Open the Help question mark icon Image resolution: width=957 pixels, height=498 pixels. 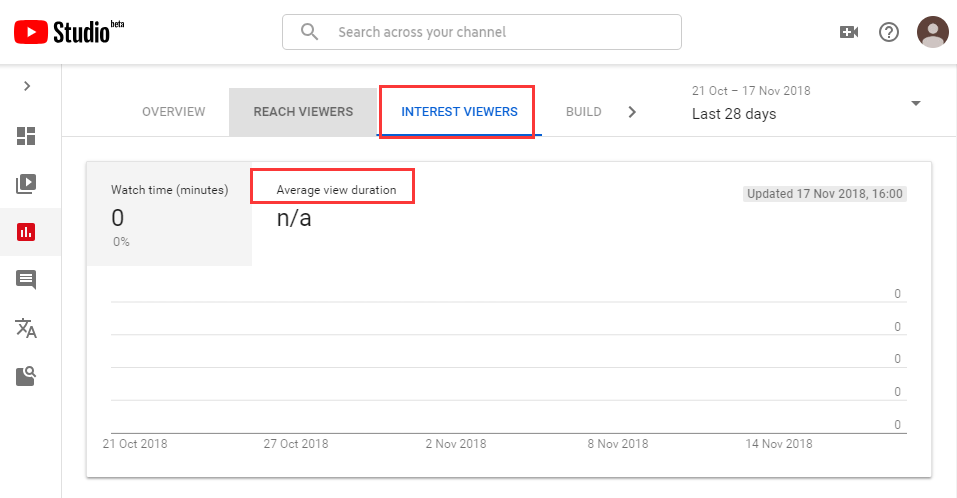point(888,32)
